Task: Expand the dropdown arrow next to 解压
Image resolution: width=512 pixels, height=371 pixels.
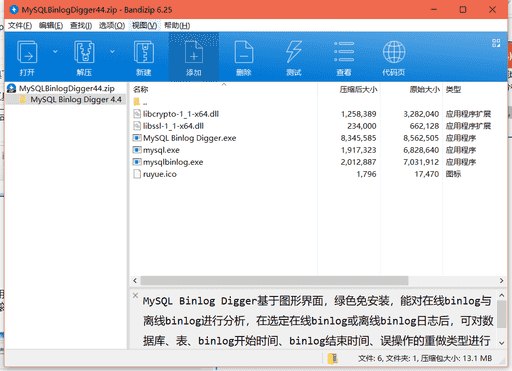Action: tap(112, 51)
